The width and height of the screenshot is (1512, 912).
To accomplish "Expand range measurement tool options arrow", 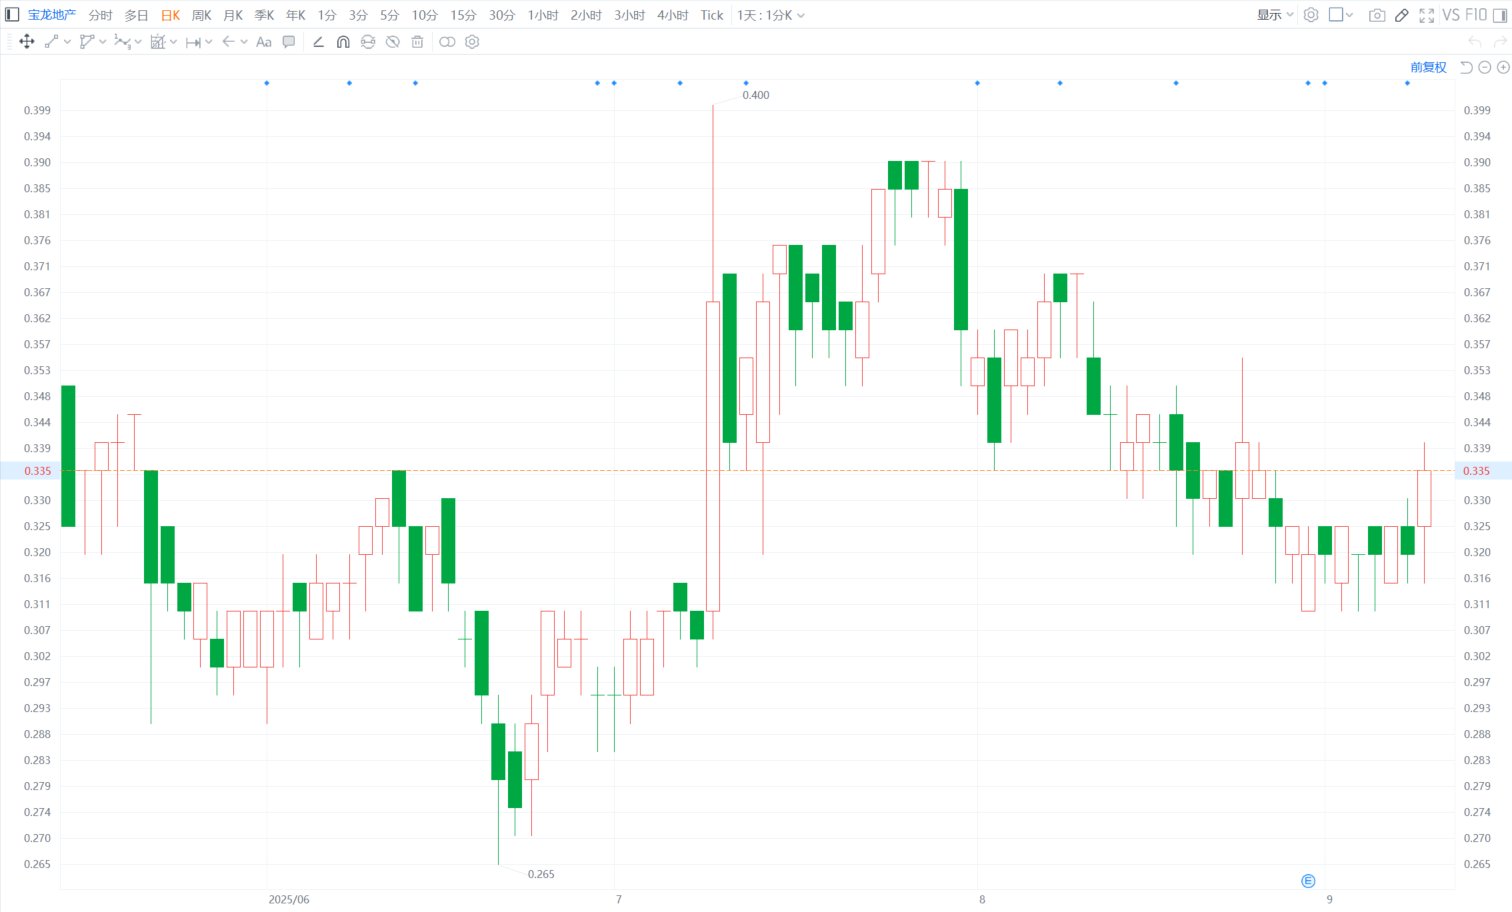I will 208,42.
